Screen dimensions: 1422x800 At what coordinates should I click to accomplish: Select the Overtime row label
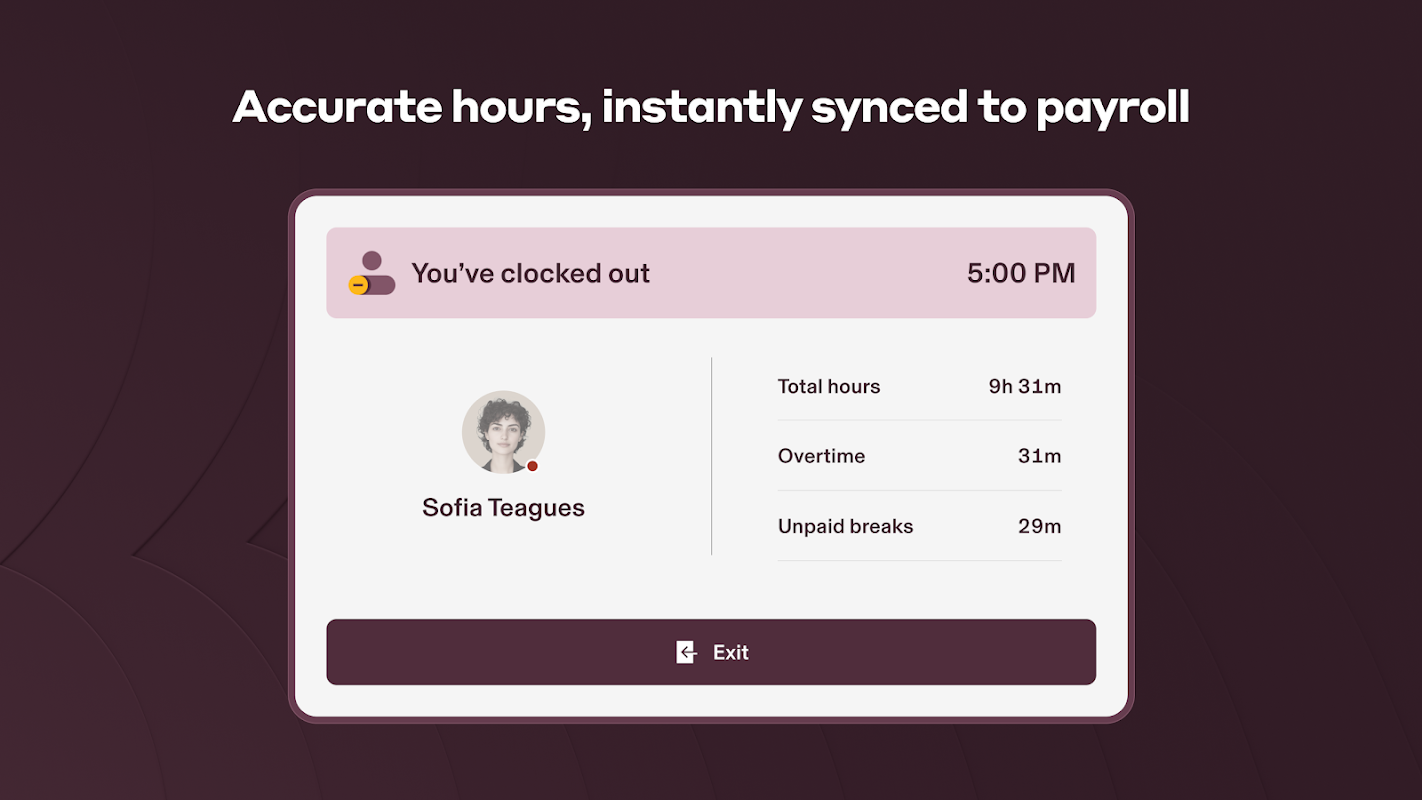(821, 456)
